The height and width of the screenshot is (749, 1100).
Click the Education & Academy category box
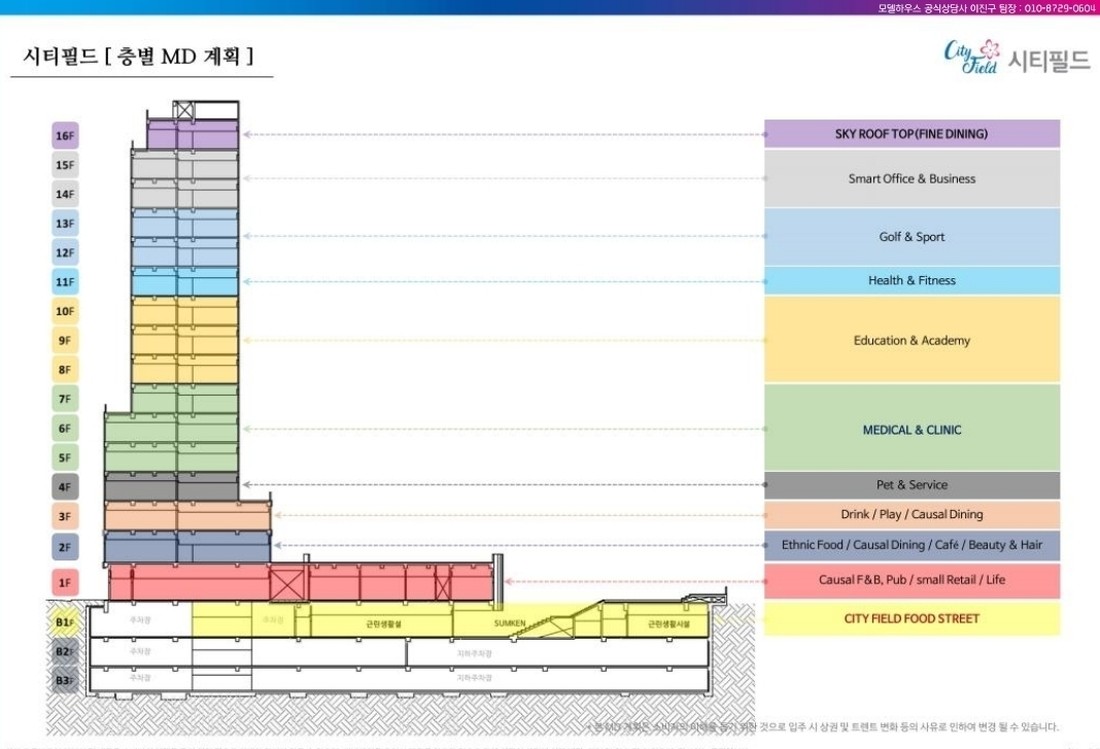pos(911,340)
